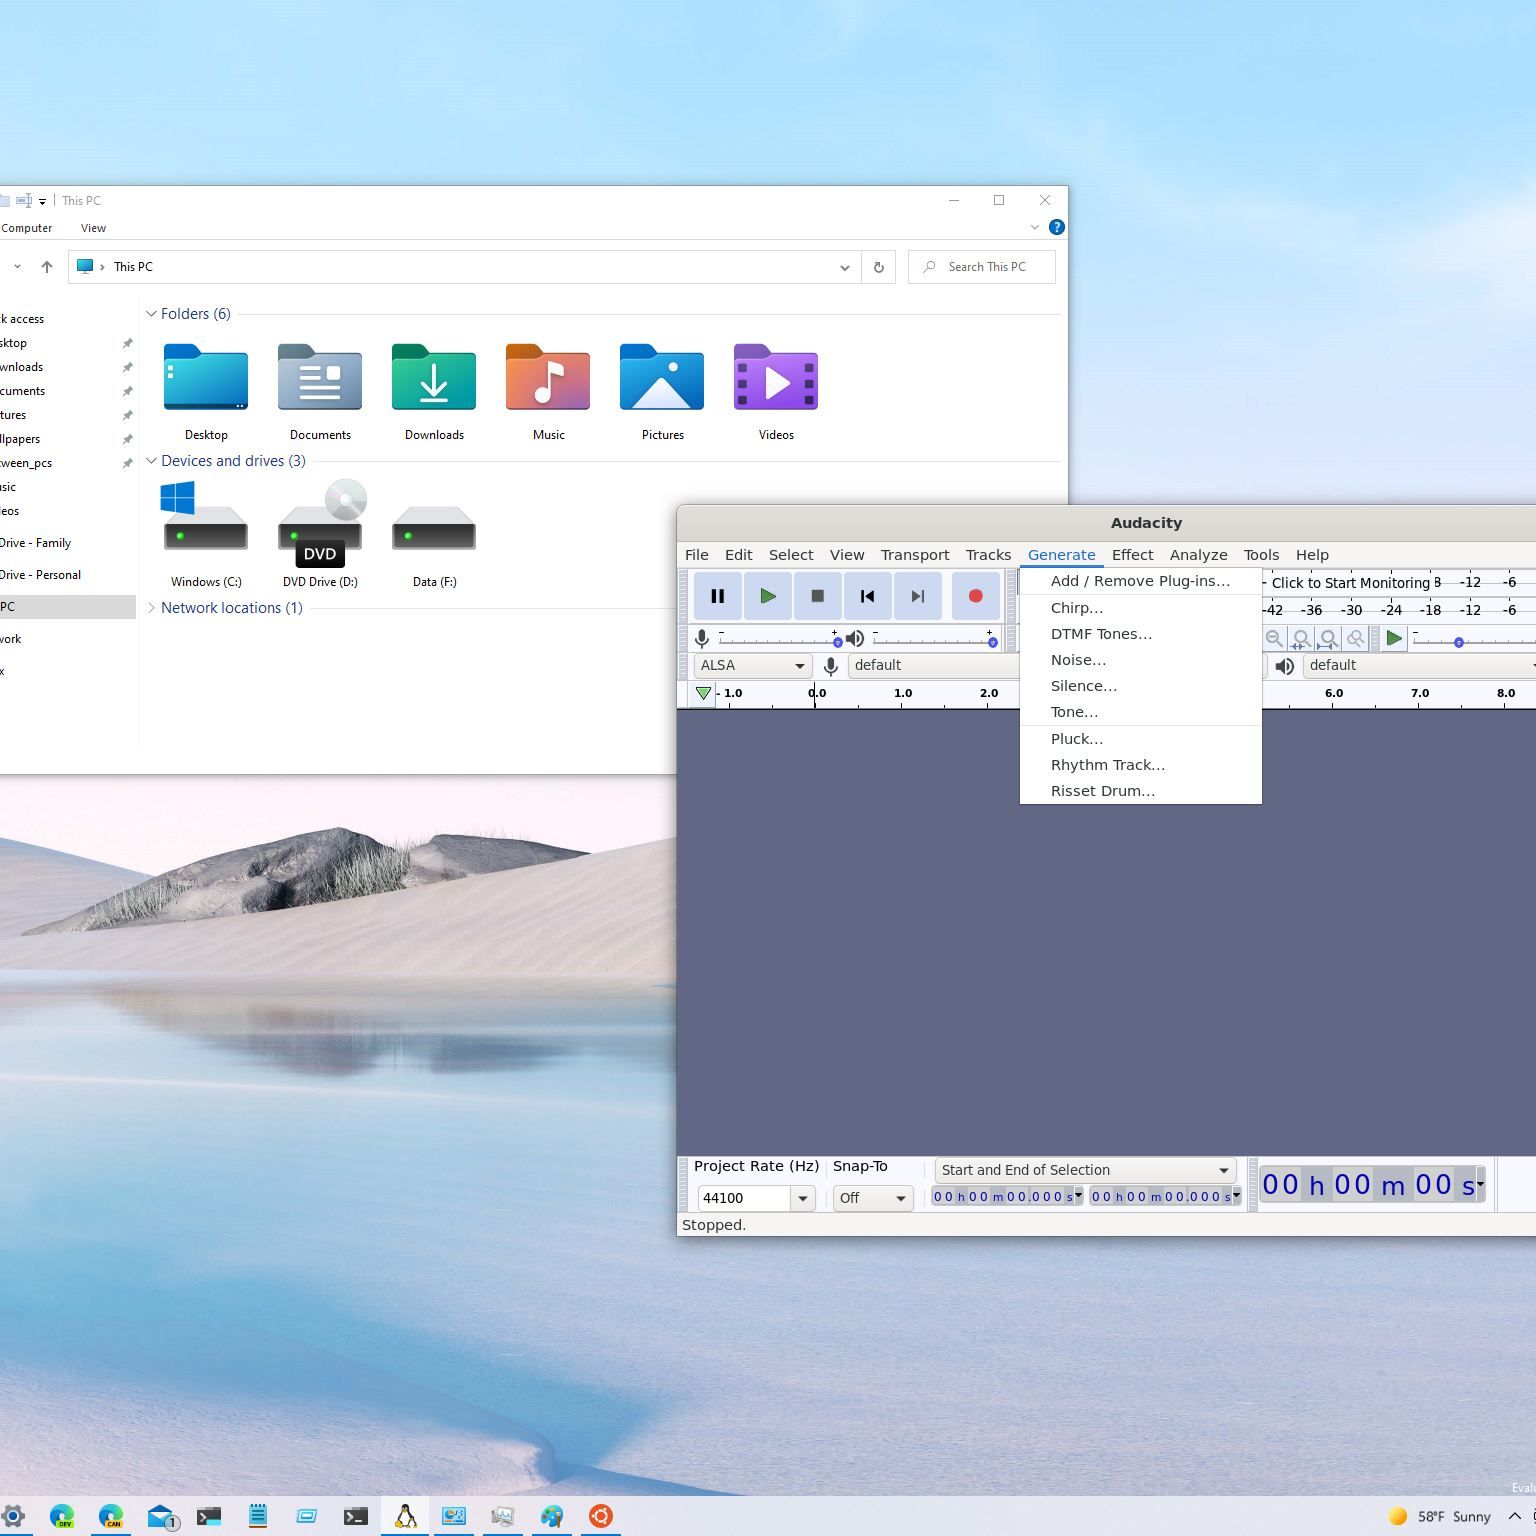Open the Pictures folder in This PC
The height and width of the screenshot is (1536, 1536).
point(662,391)
